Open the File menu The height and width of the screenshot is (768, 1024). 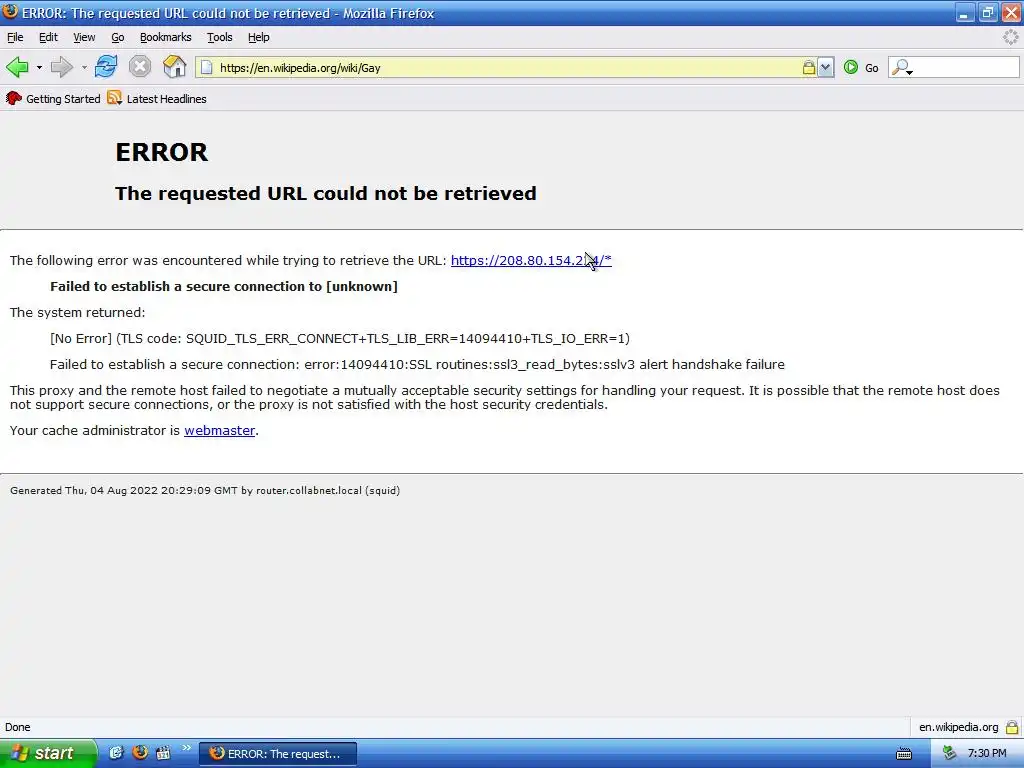[x=15, y=37]
